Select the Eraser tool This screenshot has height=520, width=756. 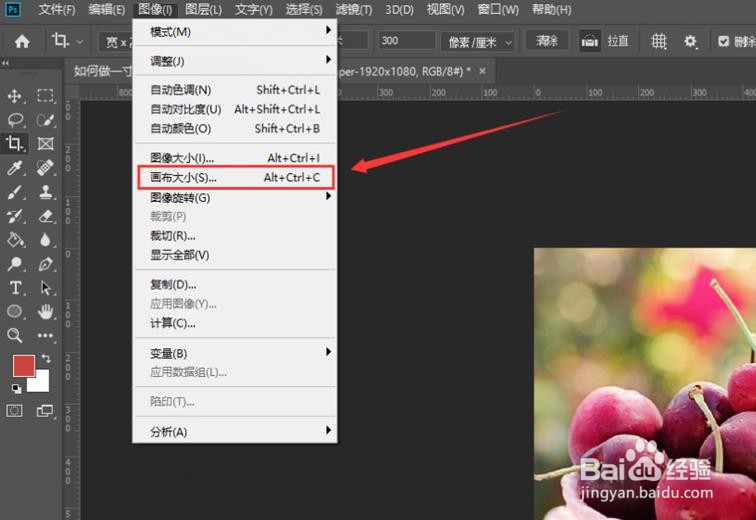pyautogui.click(x=45, y=216)
